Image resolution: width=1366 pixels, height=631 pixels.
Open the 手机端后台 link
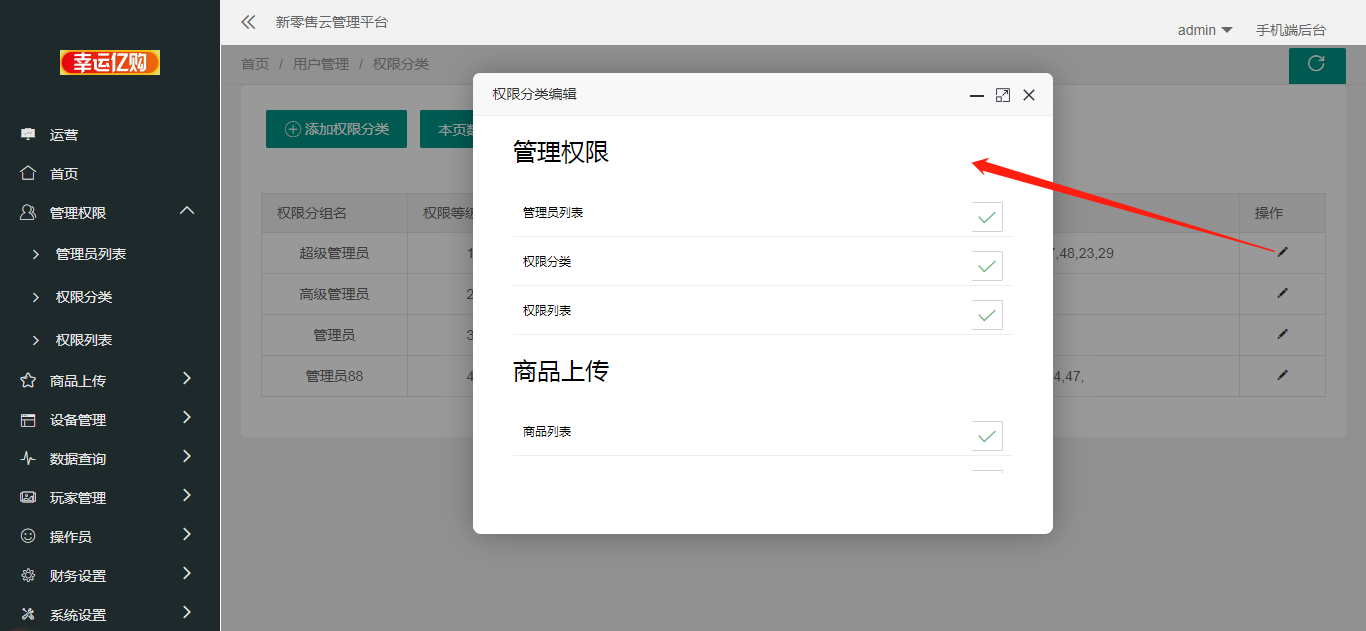pyautogui.click(x=1290, y=30)
